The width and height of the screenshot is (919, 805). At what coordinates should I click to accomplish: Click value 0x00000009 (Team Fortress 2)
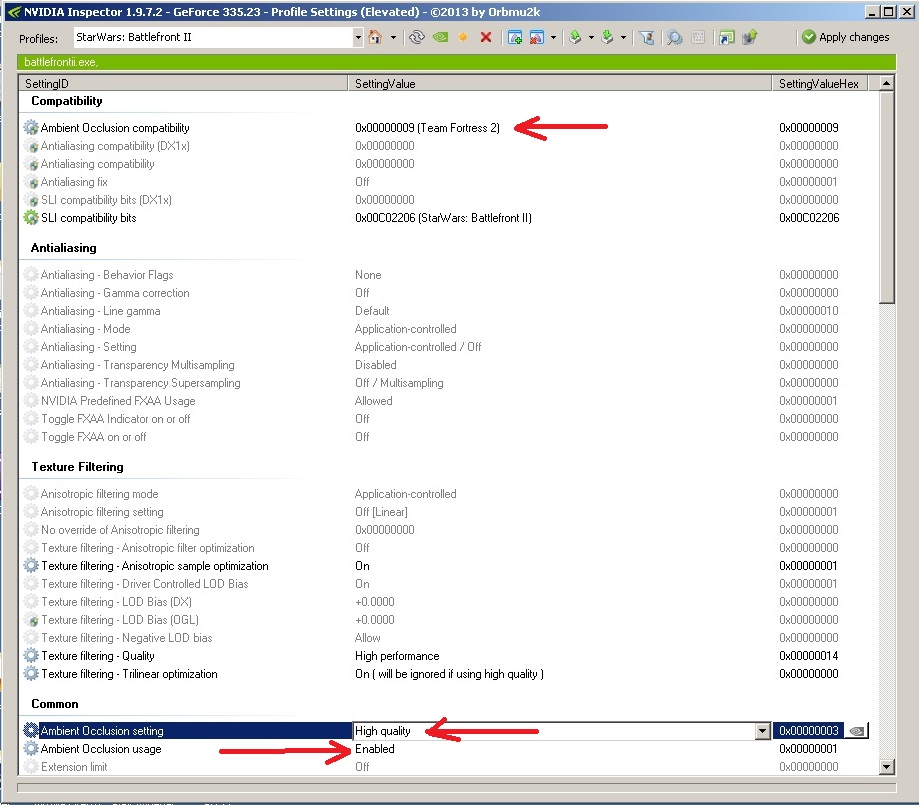[427, 128]
